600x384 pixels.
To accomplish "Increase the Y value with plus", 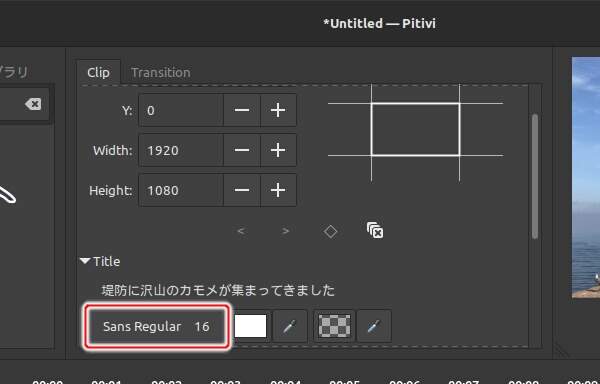I will (x=278, y=110).
